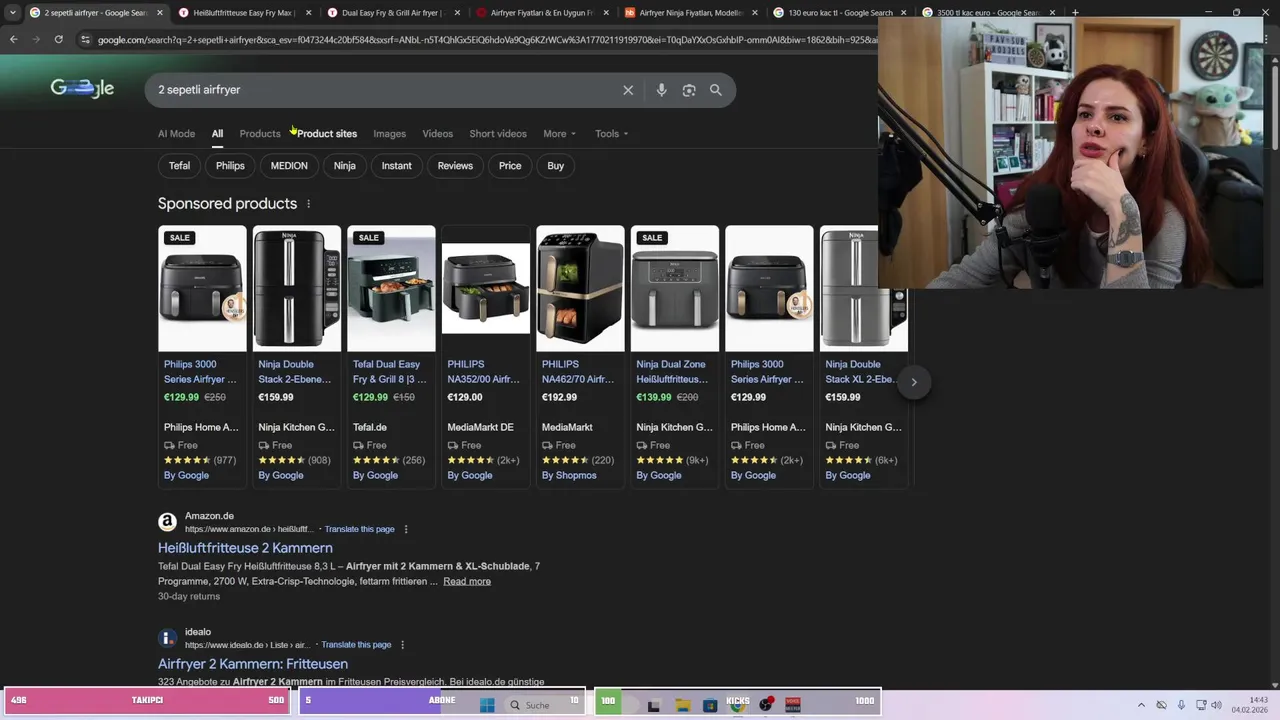Open a new browser tab

click(x=1076, y=13)
